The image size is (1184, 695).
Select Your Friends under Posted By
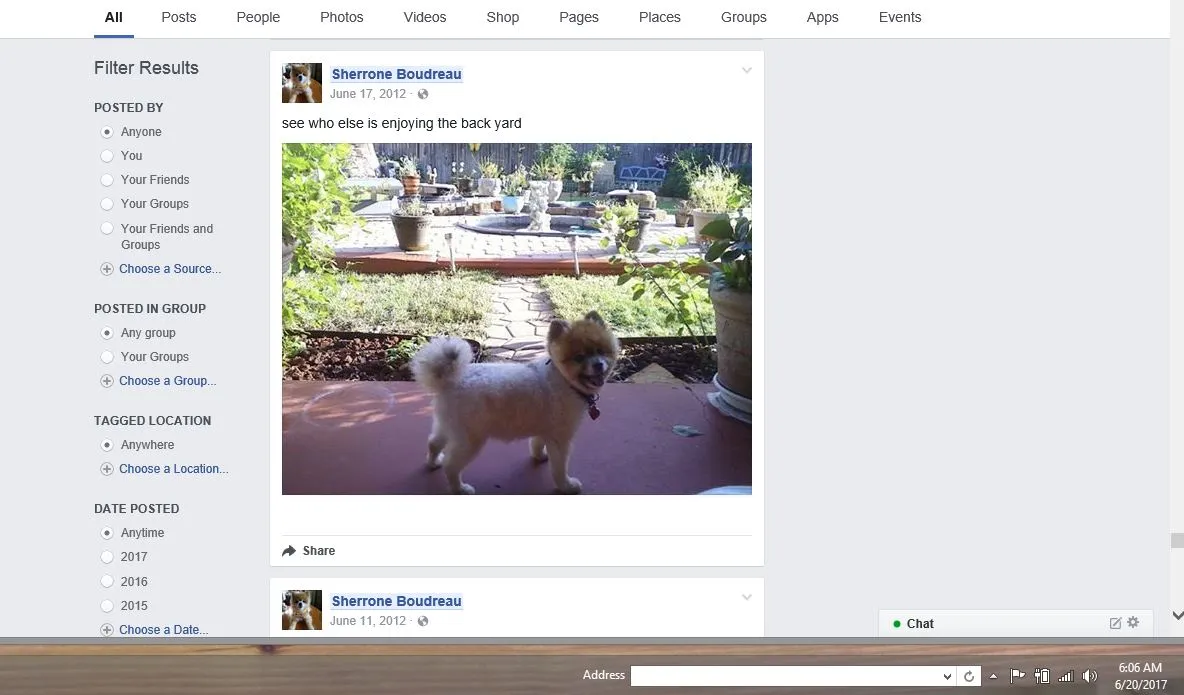coord(107,180)
